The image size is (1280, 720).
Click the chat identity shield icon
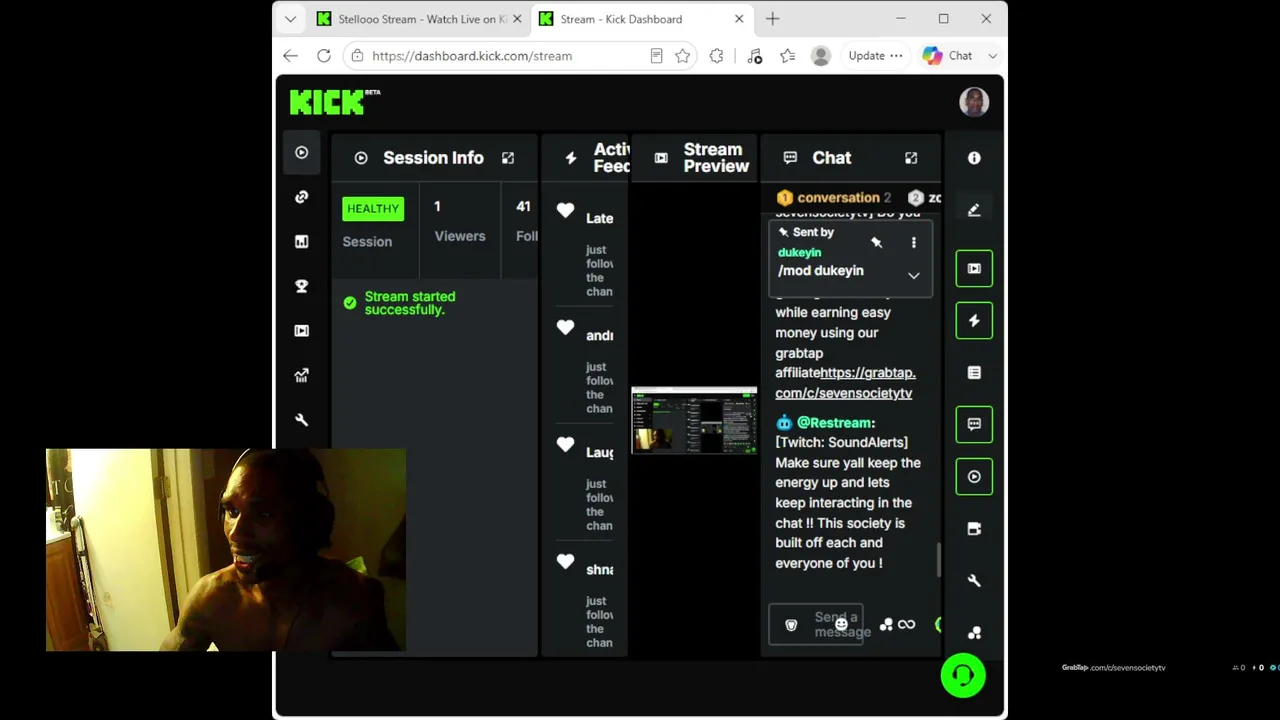pos(791,625)
